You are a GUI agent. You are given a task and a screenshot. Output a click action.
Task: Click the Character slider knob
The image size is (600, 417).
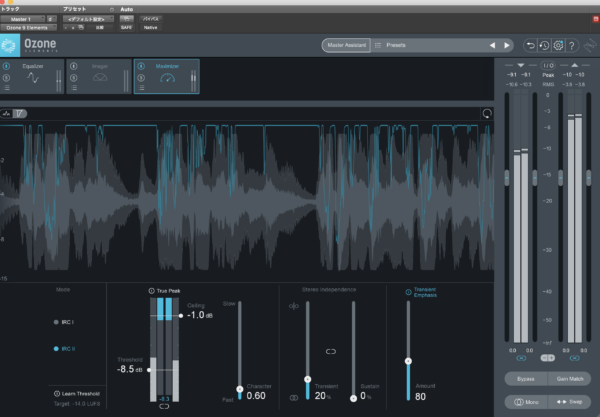(x=240, y=389)
